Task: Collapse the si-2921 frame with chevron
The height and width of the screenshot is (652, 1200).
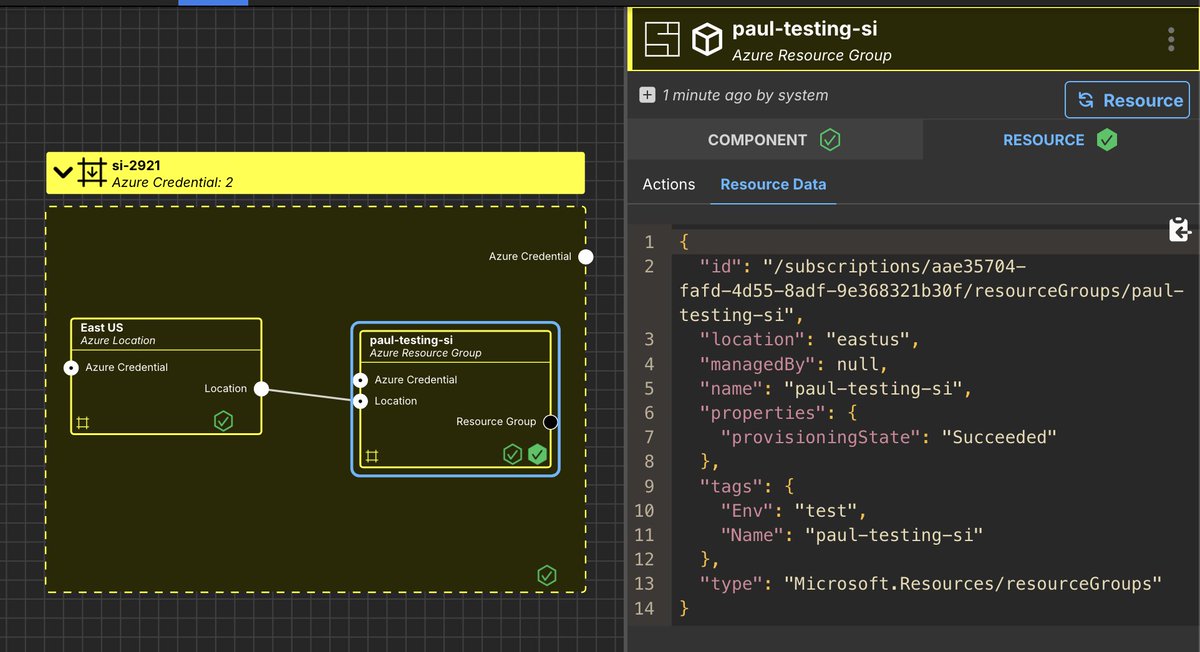Action: click(x=63, y=172)
